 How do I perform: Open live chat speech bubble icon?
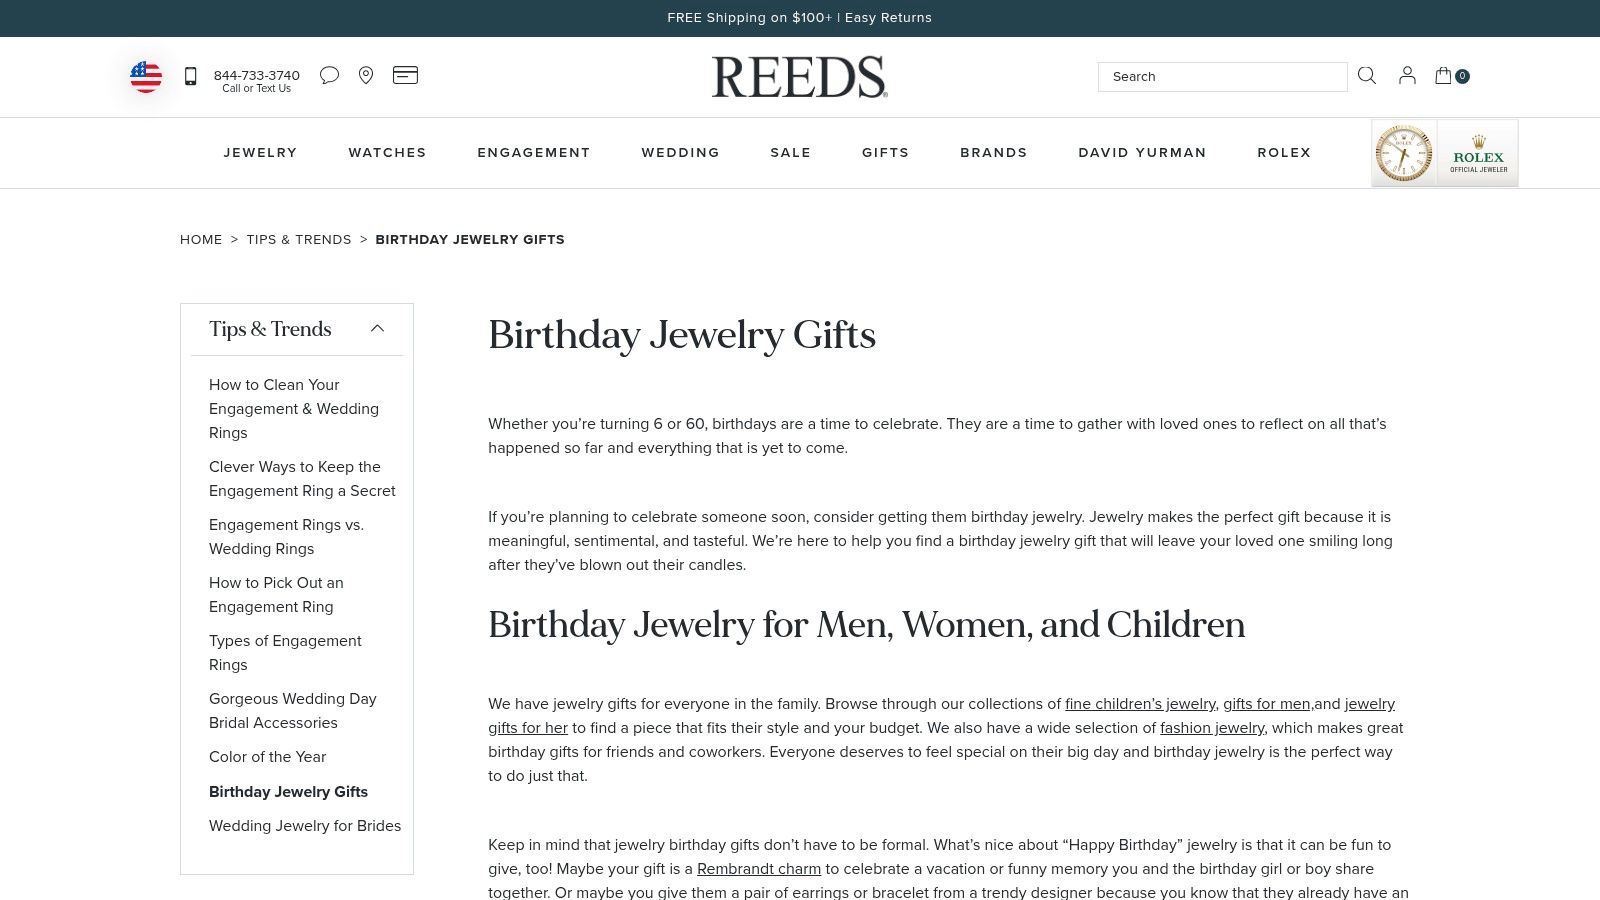click(x=329, y=76)
